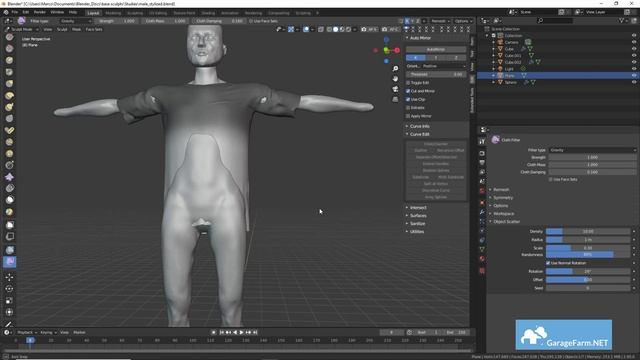
Task: Hide the Light object in outliner
Action: pyautogui.click(x=634, y=69)
